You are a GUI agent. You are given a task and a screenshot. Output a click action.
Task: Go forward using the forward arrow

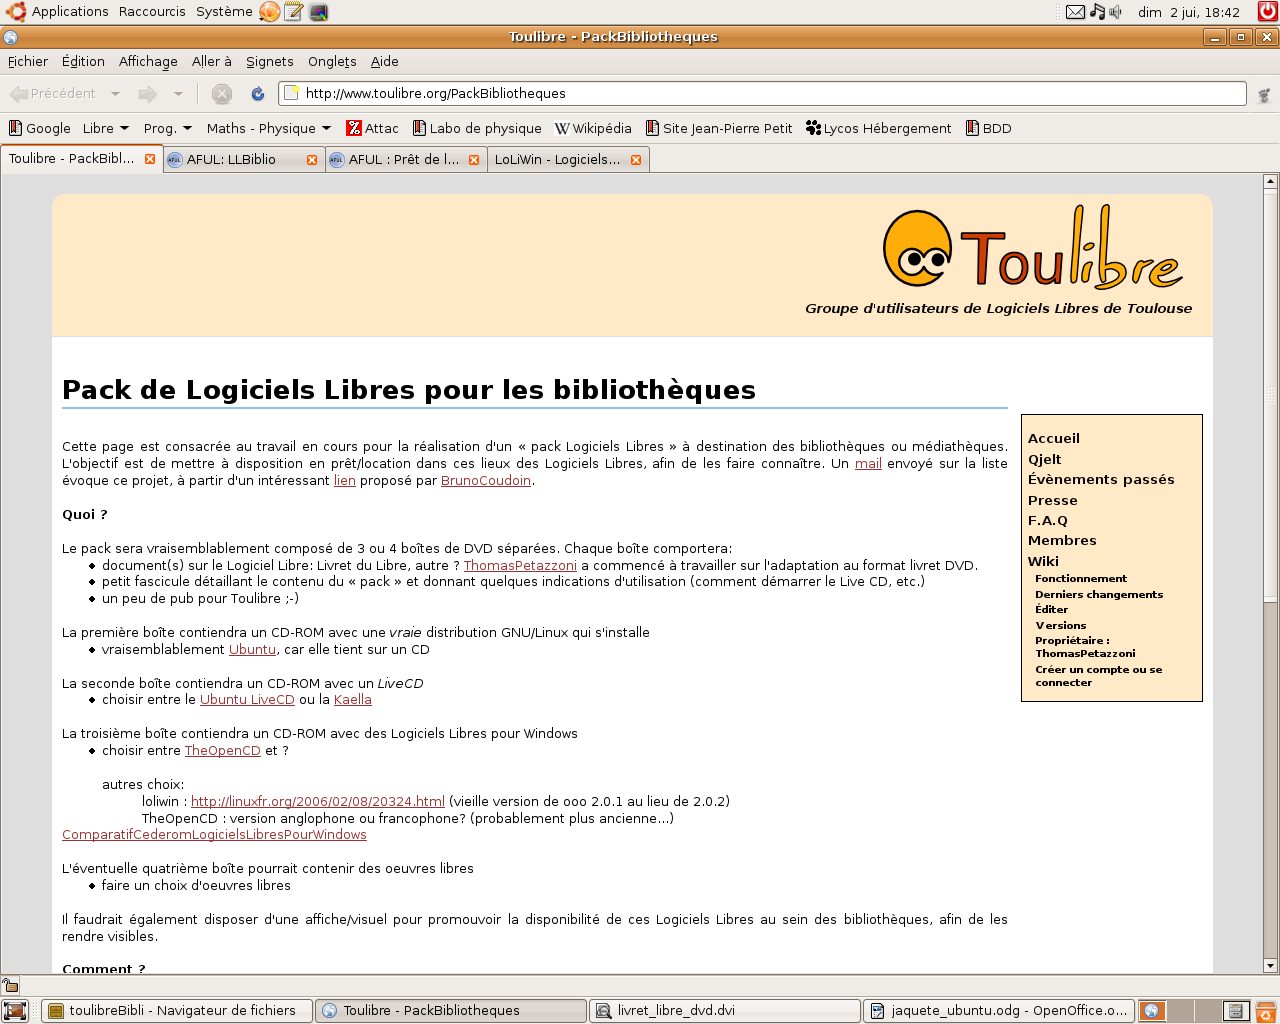(x=147, y=94)
